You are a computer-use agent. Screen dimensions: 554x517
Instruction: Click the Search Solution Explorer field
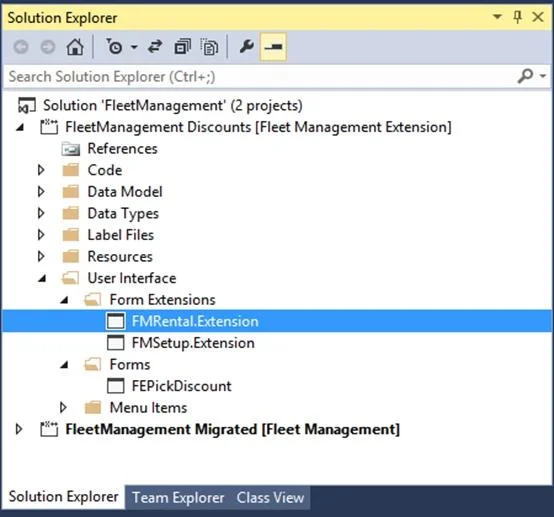click(260, 76)
